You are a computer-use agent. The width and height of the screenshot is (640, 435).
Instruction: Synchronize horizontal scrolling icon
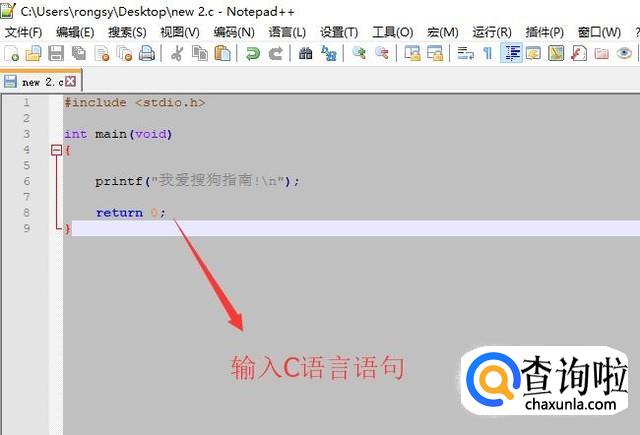click(x=435, y=53)
